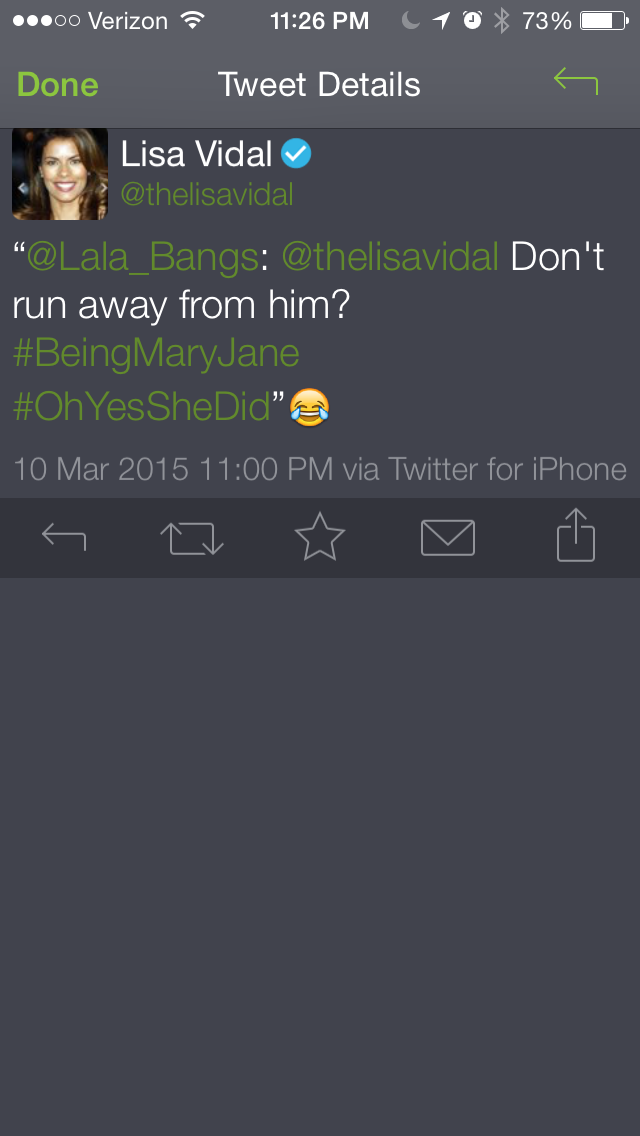Favorite the tweet with star icon
Image resolution: width=640 pixels, height=1136 pixels.
(x=320, y=535)
